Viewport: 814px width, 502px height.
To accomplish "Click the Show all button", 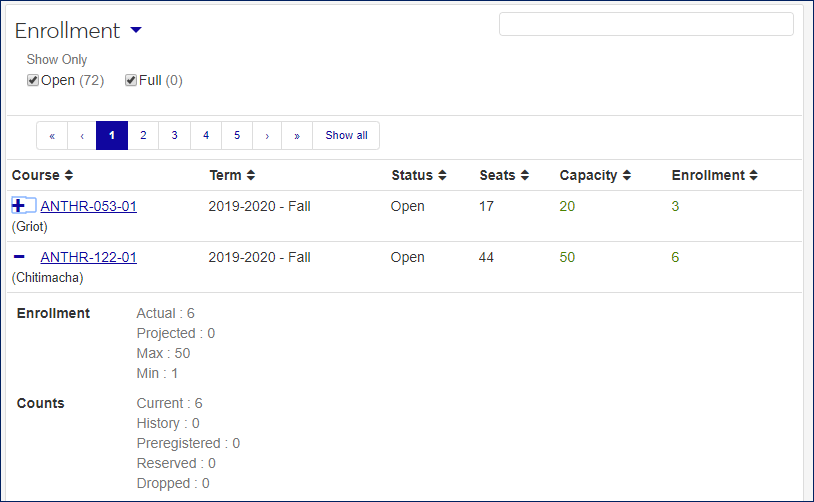I will click(346, 136).
